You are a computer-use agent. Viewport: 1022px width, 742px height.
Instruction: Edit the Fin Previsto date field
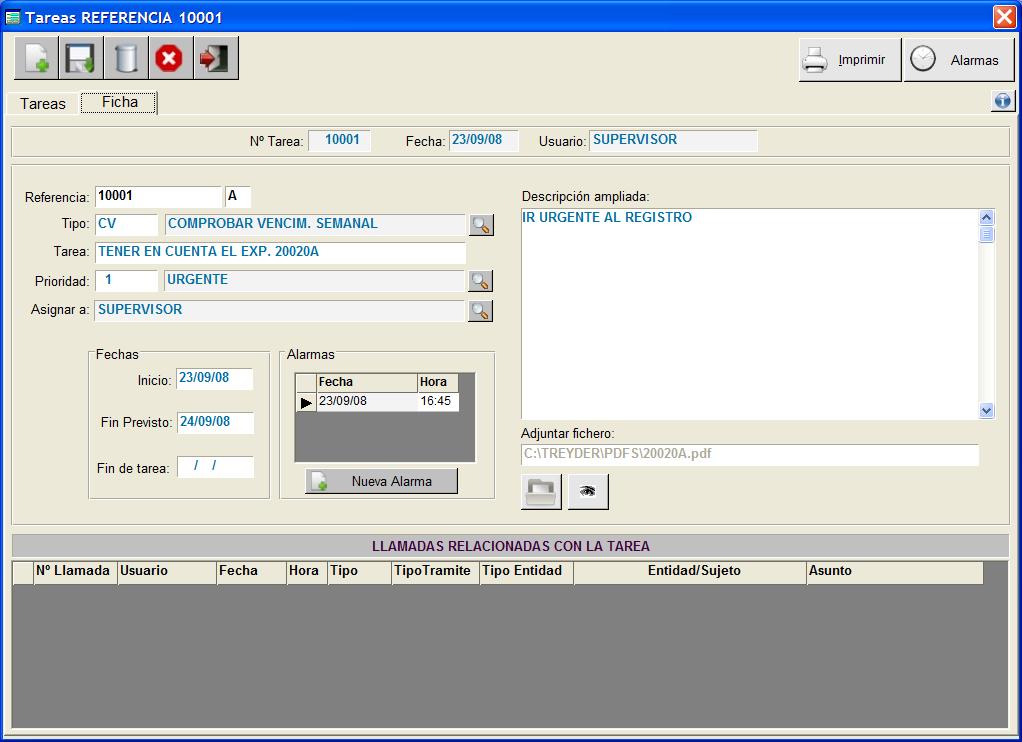click(x=215, y=423)
